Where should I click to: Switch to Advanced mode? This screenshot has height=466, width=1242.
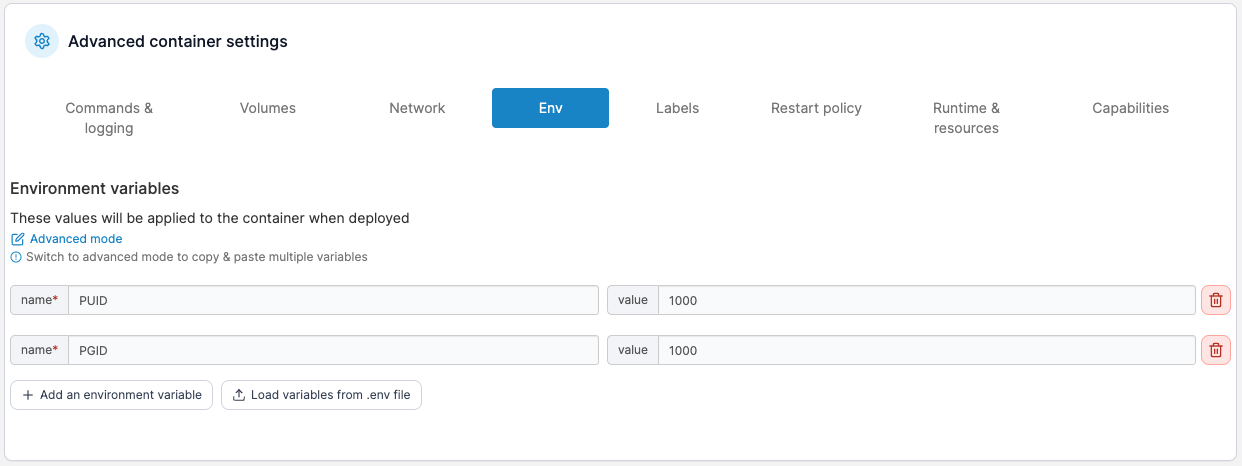76,239
